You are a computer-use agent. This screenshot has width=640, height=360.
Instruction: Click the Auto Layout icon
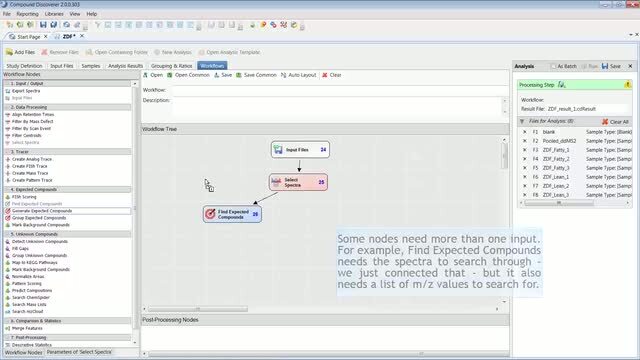pyautogui.click(x=283, y=75)
